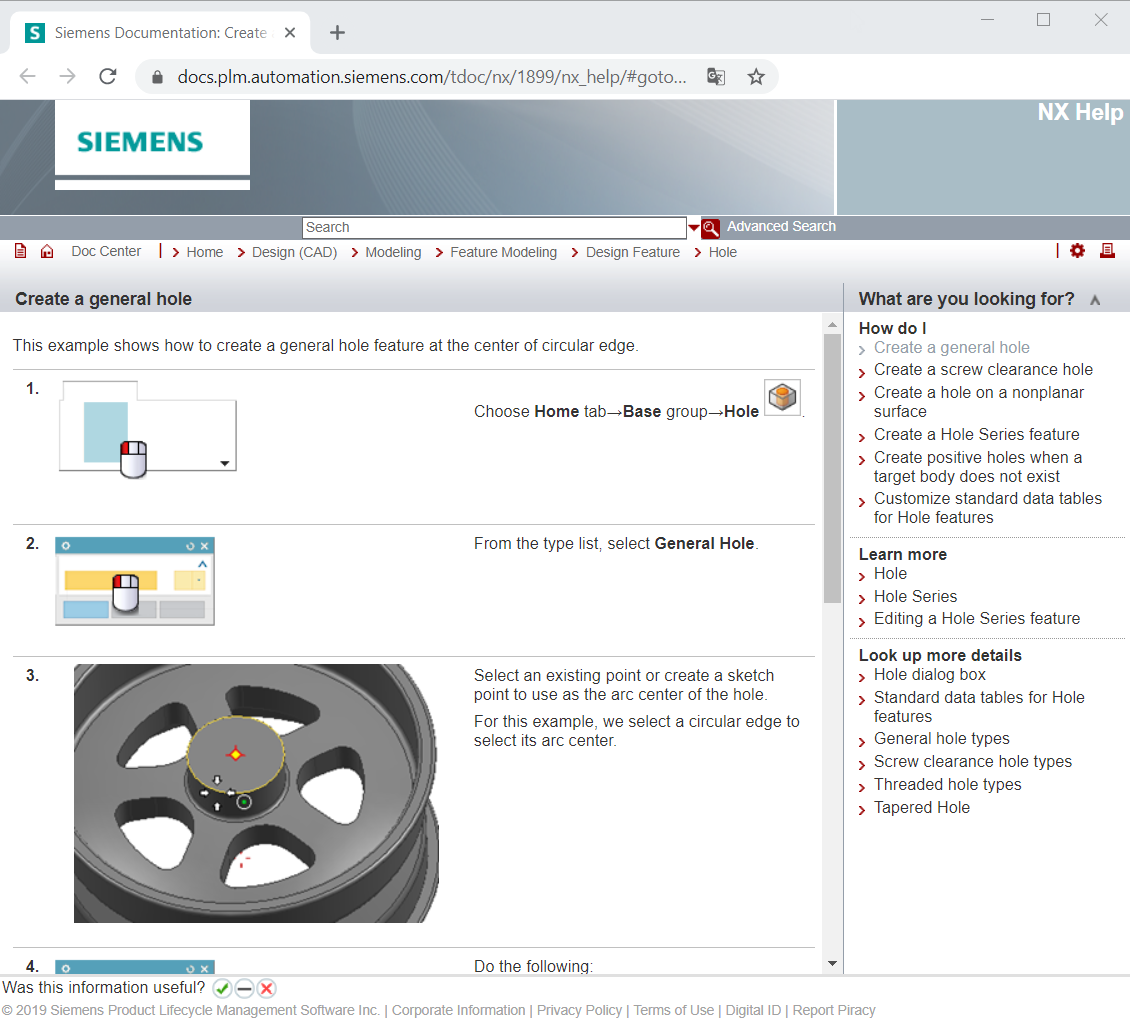Bookmark this page with the star icon

click(x=755, y=76)
